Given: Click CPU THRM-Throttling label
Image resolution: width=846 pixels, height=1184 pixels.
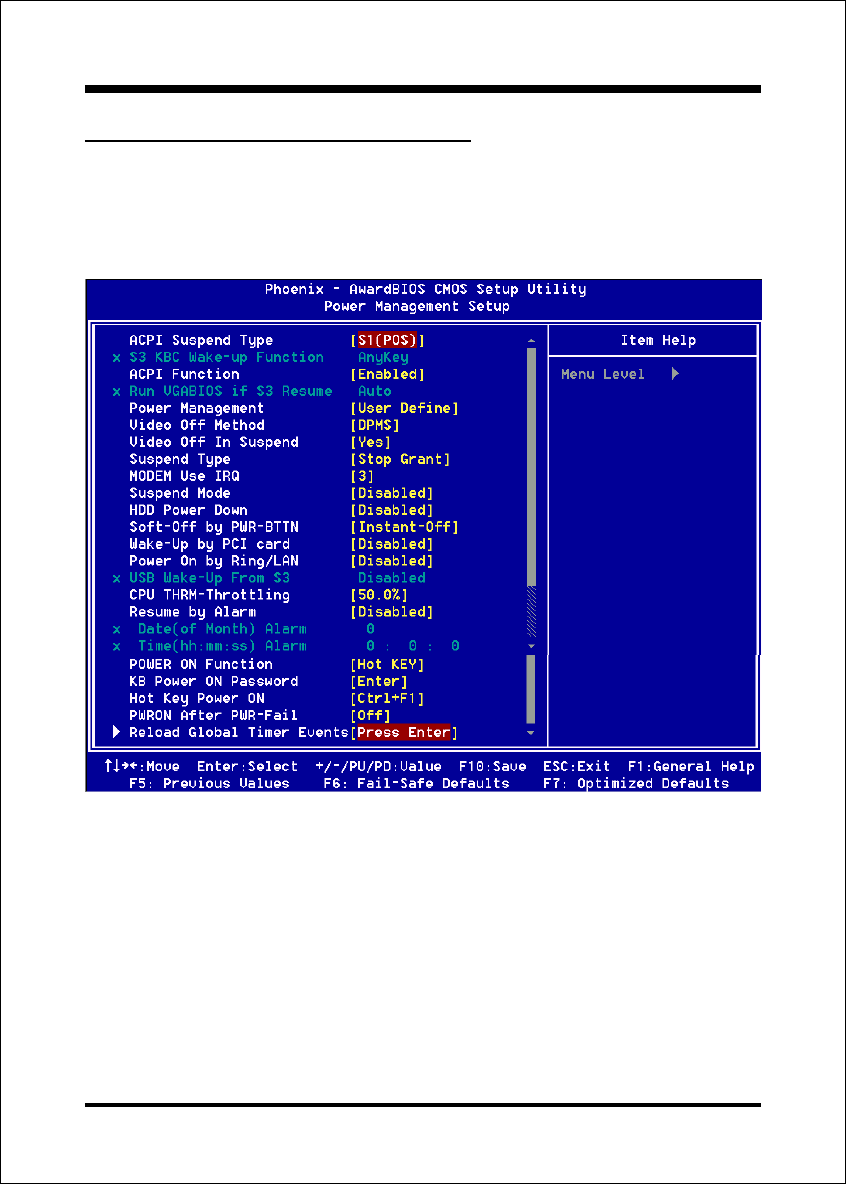Looking at the screenshot, I should click(x=209, y=595).
